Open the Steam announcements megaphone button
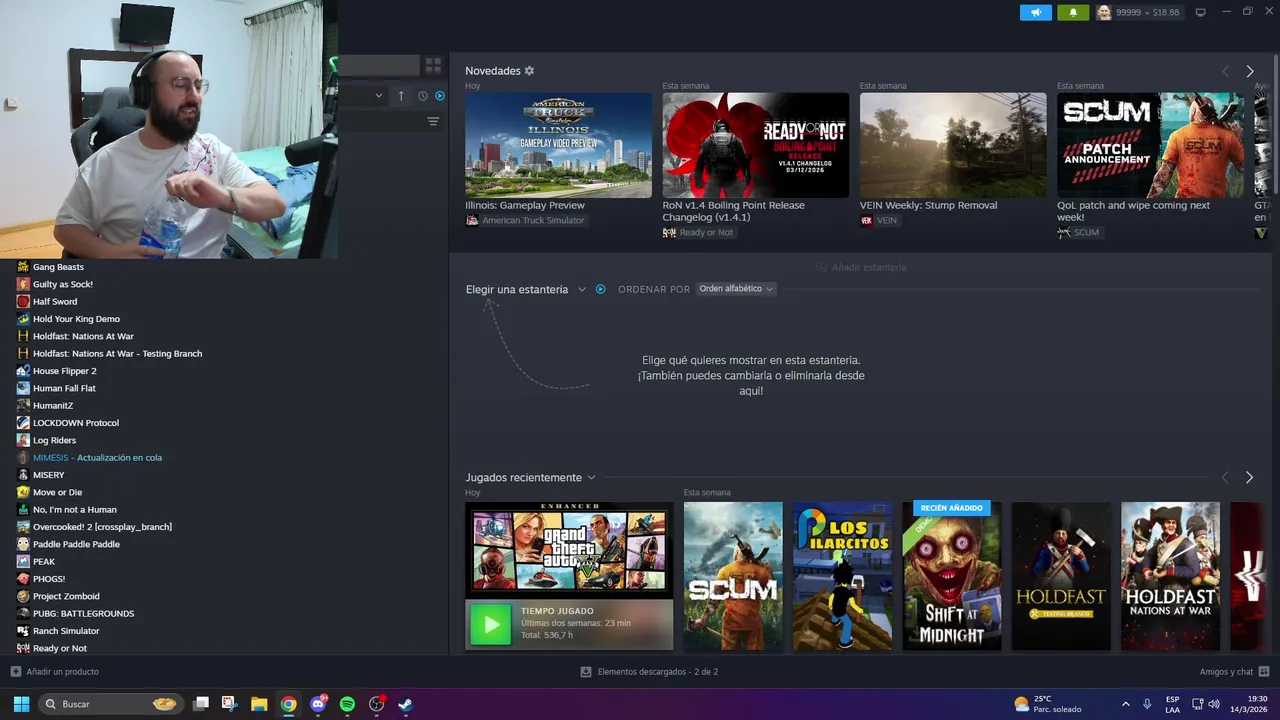Viewport: 1280px width, 720px height. tap(1036, 12)
